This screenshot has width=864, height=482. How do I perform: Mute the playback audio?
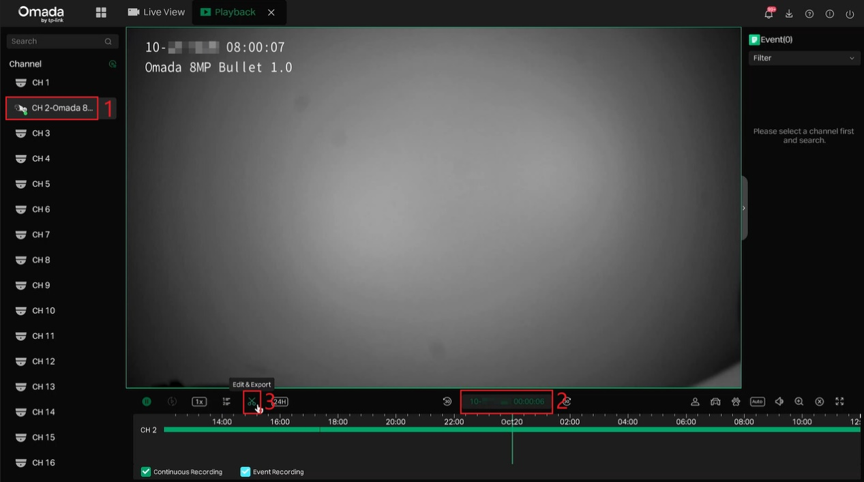[779, 402]
